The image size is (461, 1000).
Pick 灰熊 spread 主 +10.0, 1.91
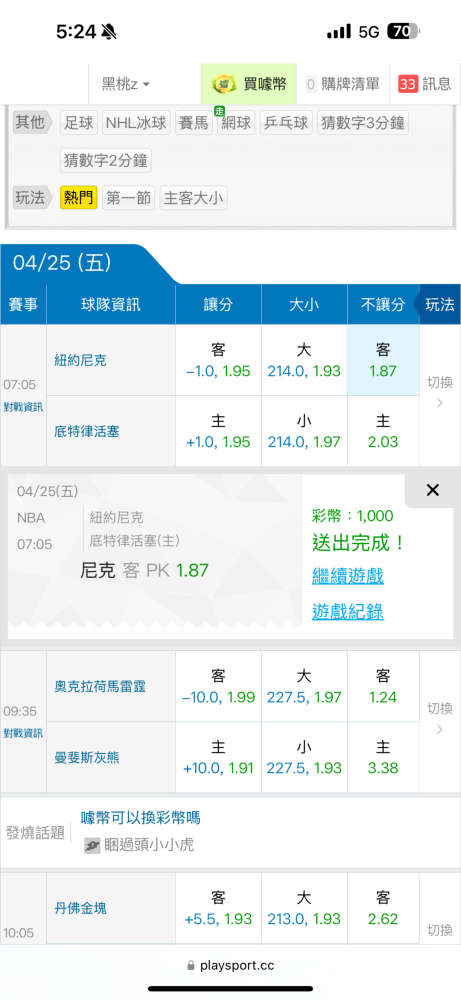[218, 758]
